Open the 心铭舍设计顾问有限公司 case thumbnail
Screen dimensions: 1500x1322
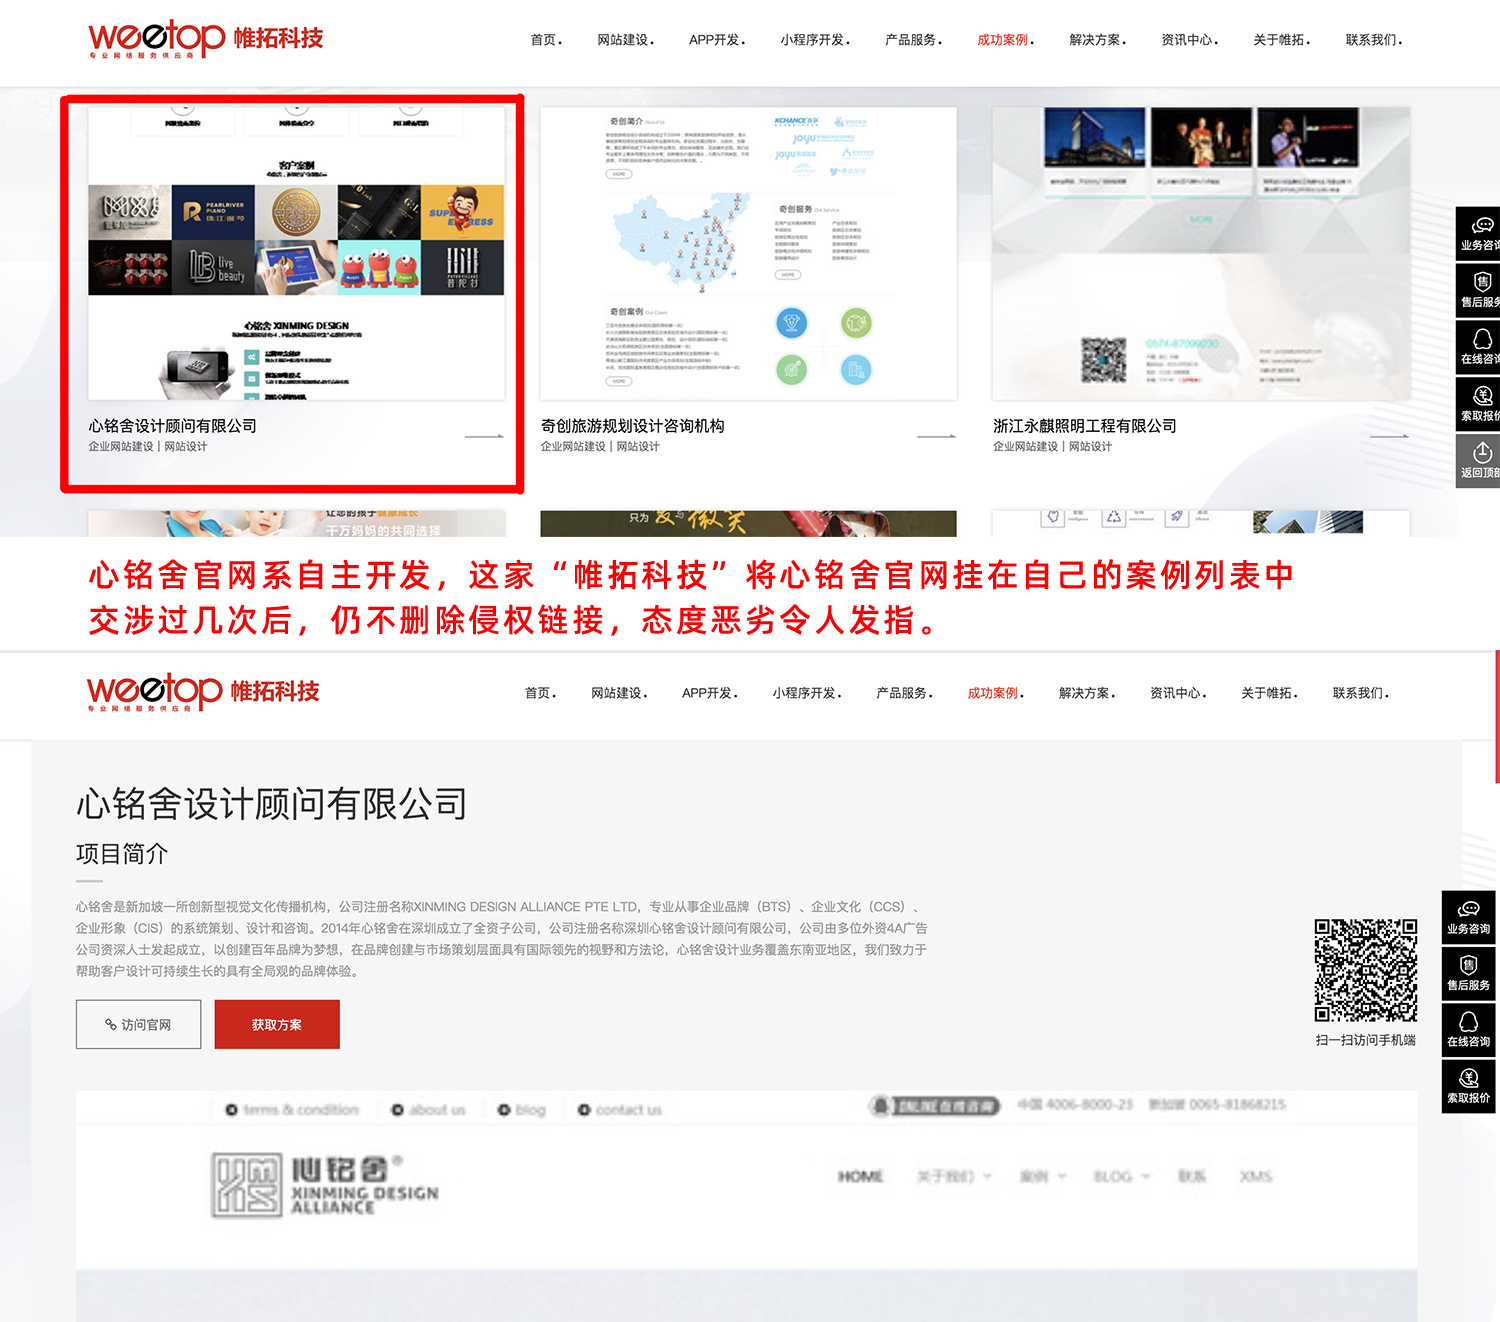(x=296, y=254)
